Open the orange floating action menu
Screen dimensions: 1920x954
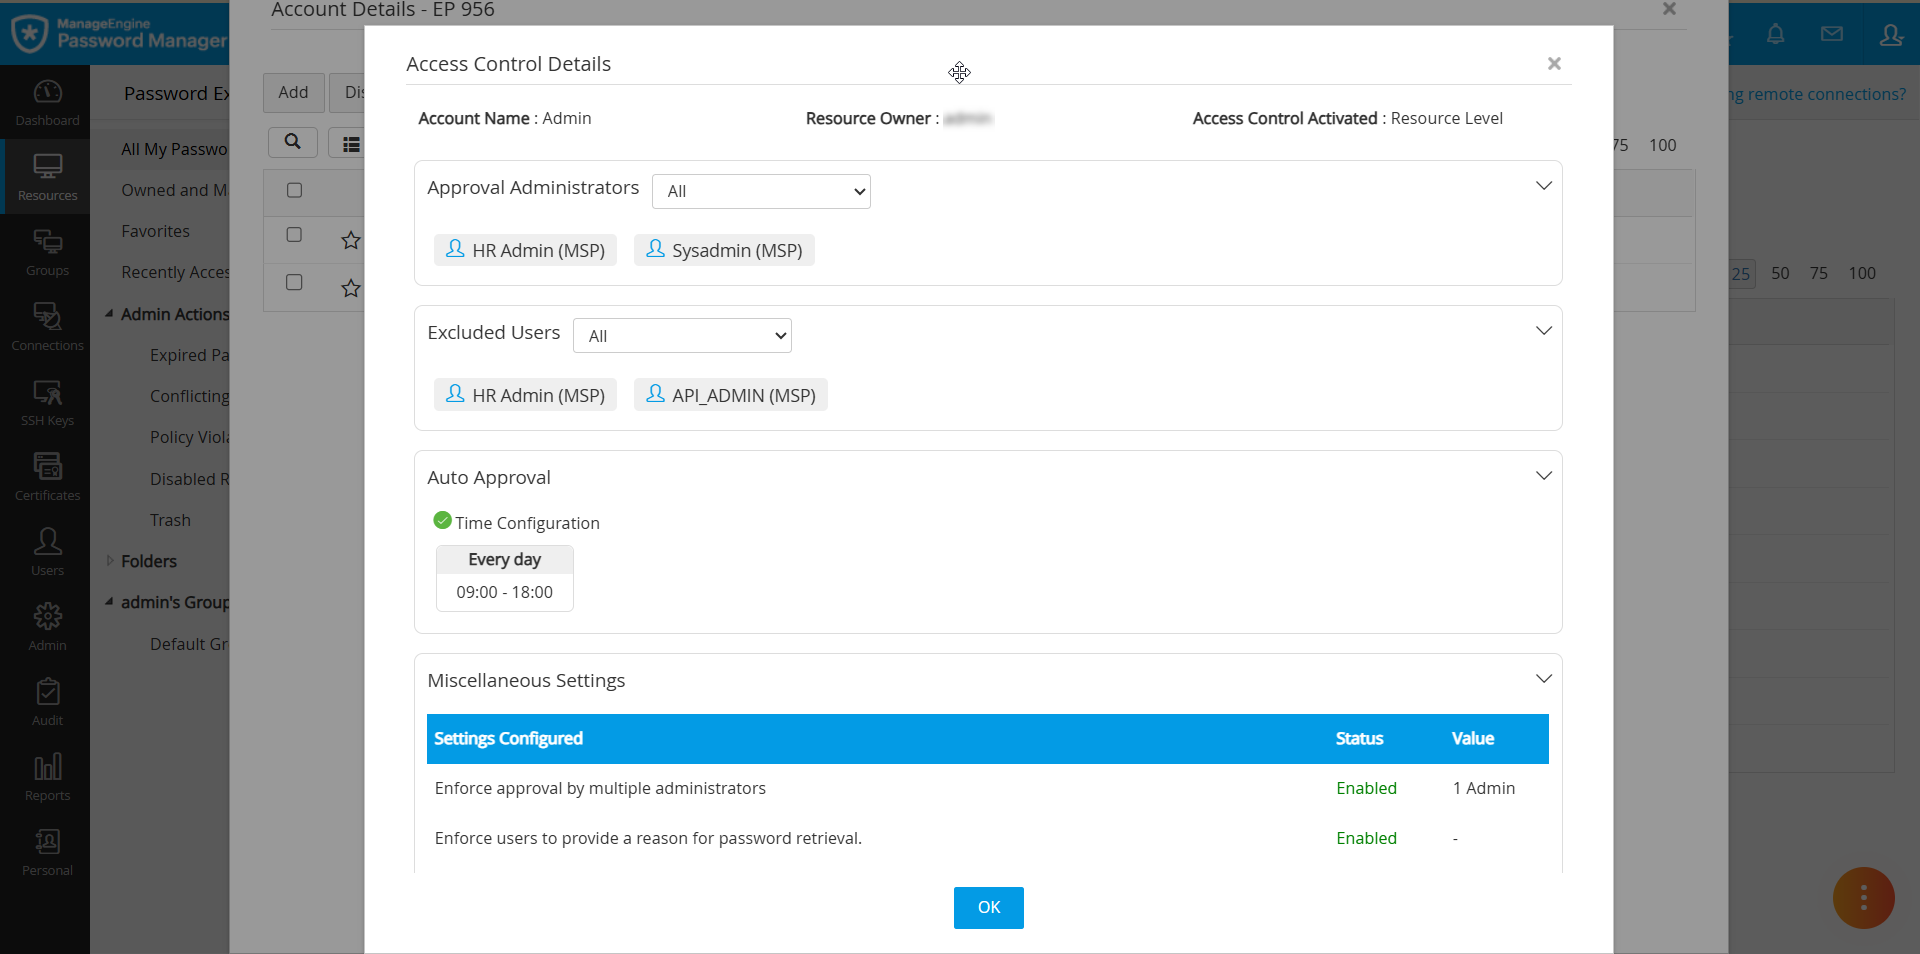tap(1862, 898)
